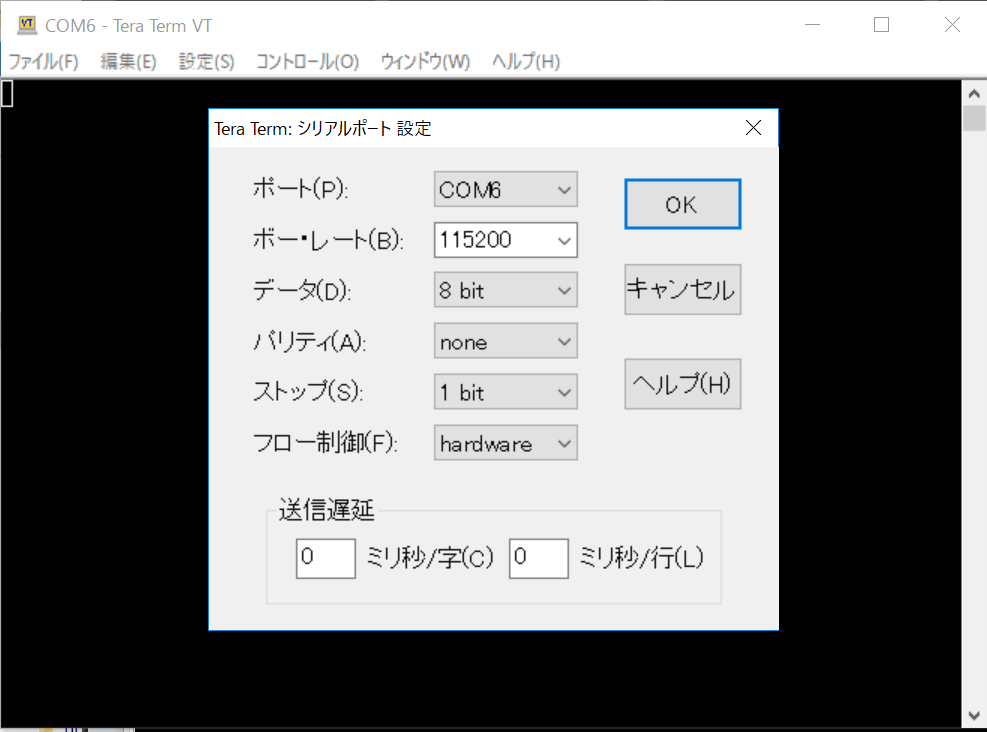987x732 pixels.
Task: Click the terminal scrollbar up arrow
Action: tap(974, 93)
